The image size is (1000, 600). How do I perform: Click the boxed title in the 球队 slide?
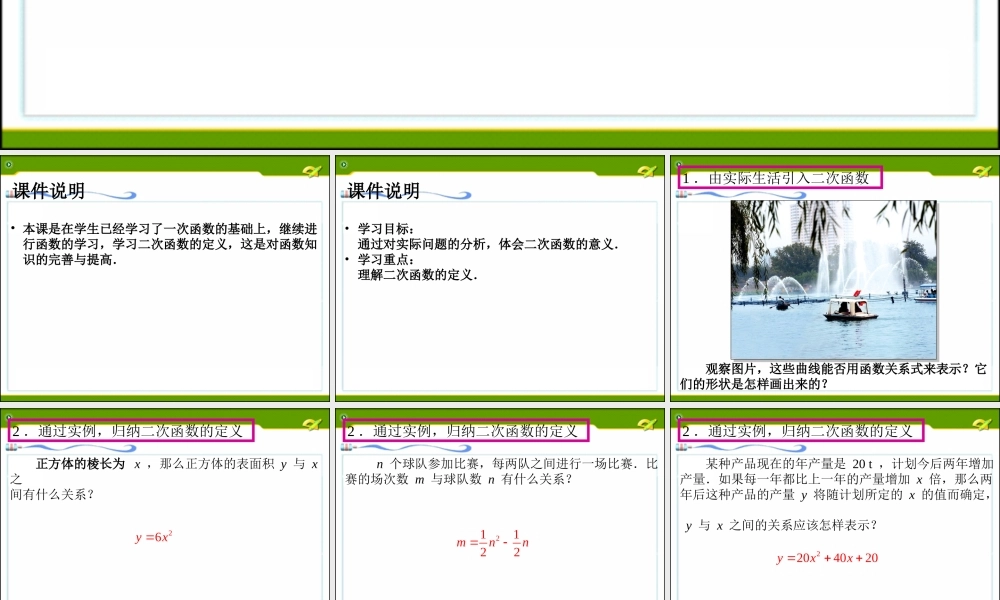466,430
